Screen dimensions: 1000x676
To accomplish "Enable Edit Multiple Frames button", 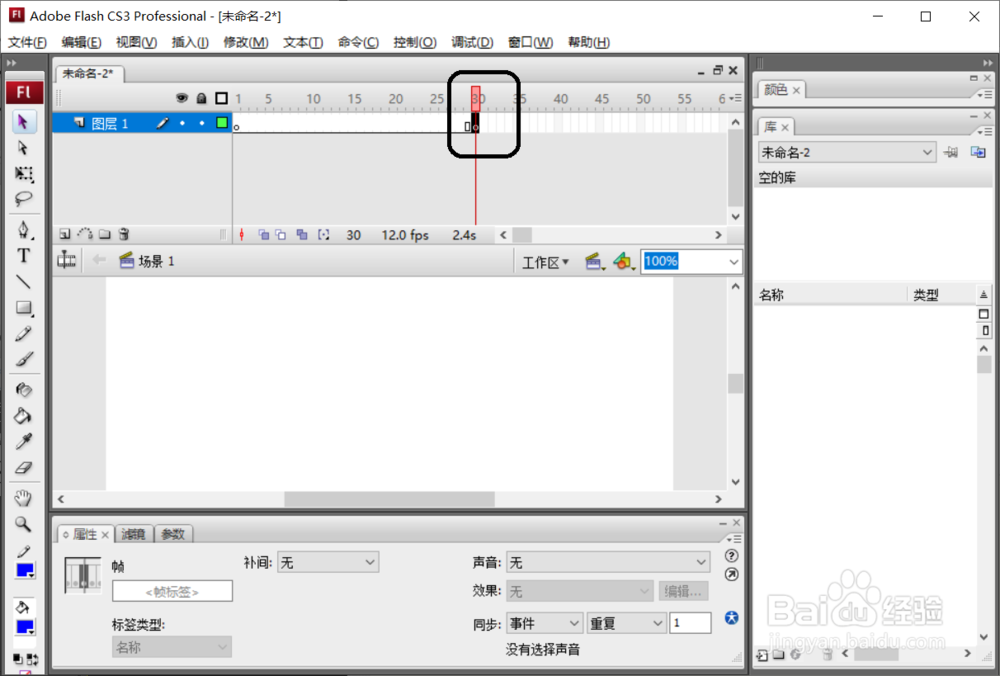I will [x=302, y=235].
